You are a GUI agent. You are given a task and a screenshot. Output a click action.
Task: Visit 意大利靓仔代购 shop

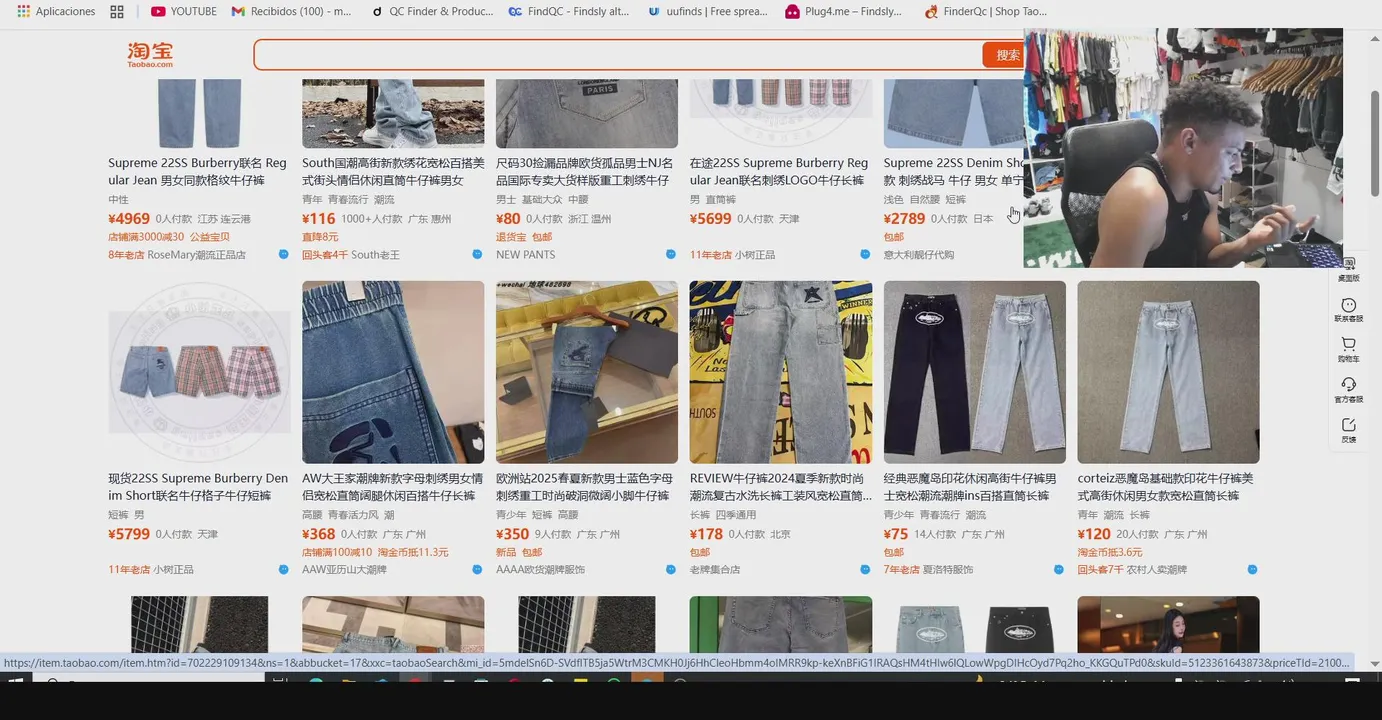click(x=919, y=255)
